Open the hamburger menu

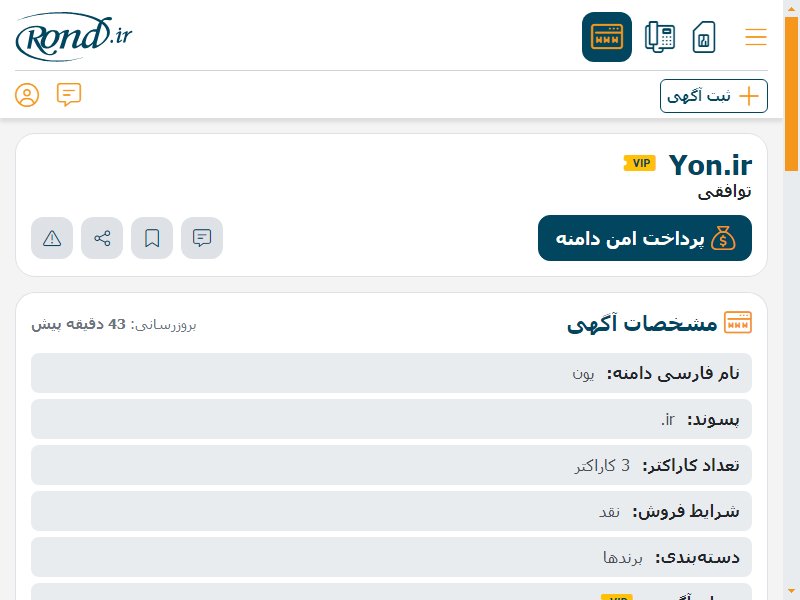point(756,37)
